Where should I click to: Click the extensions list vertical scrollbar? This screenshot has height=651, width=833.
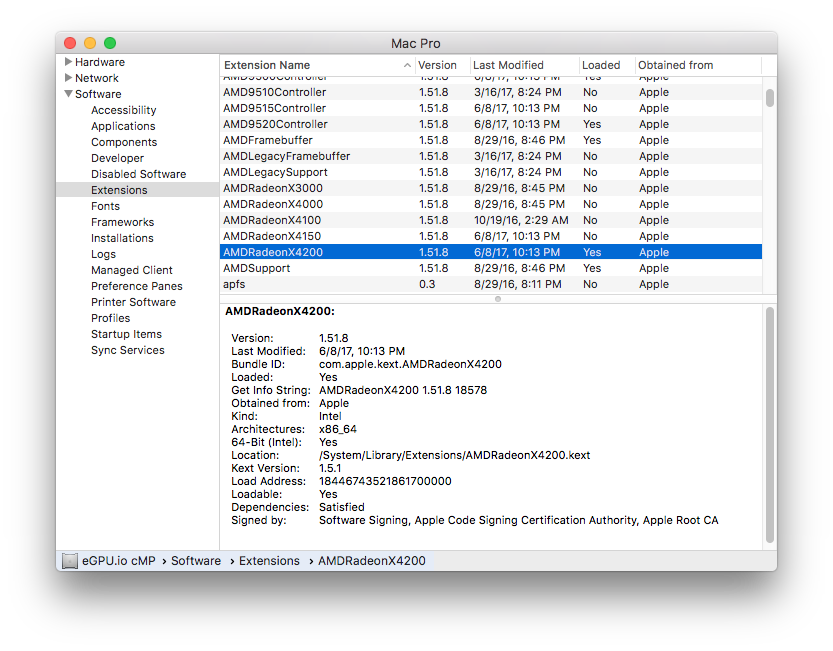pos(769,98)
